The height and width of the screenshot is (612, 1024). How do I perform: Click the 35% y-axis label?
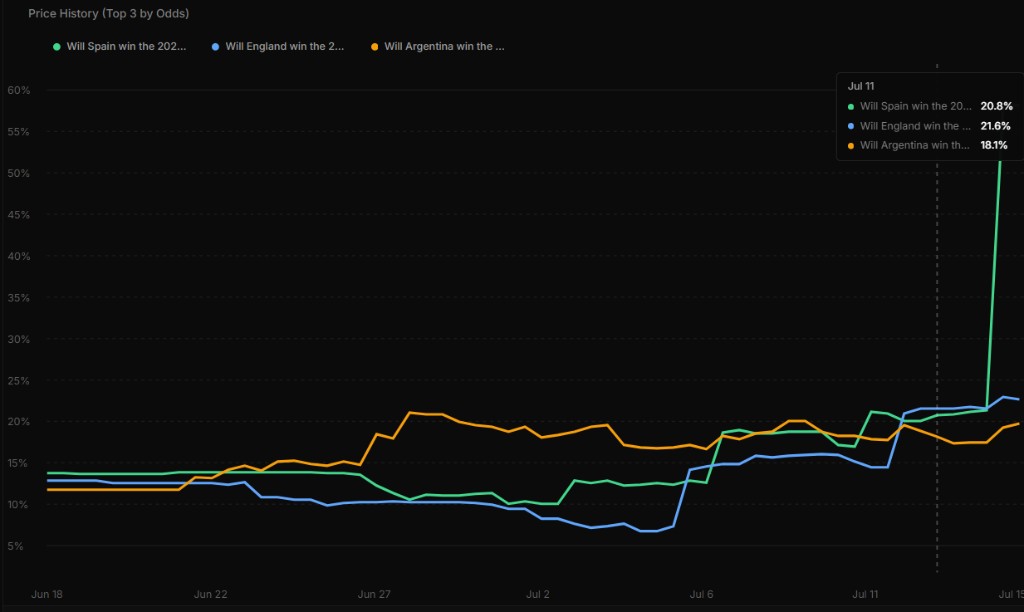(19, 297)
